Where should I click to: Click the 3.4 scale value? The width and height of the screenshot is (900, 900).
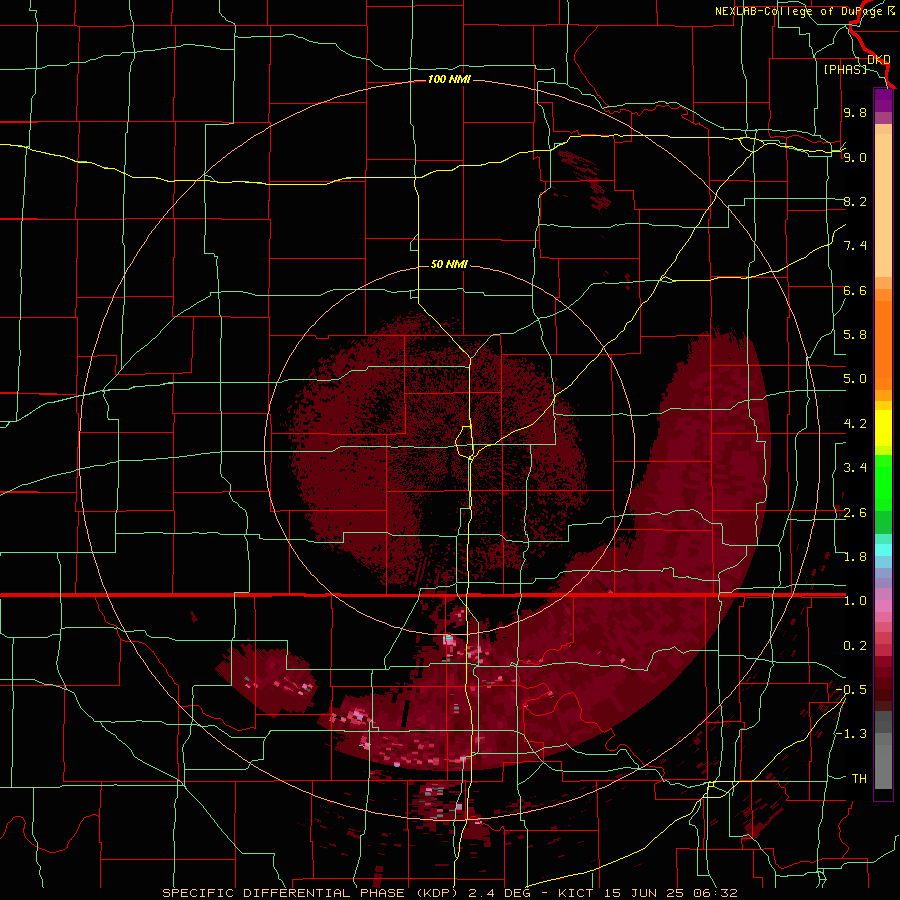855,468
